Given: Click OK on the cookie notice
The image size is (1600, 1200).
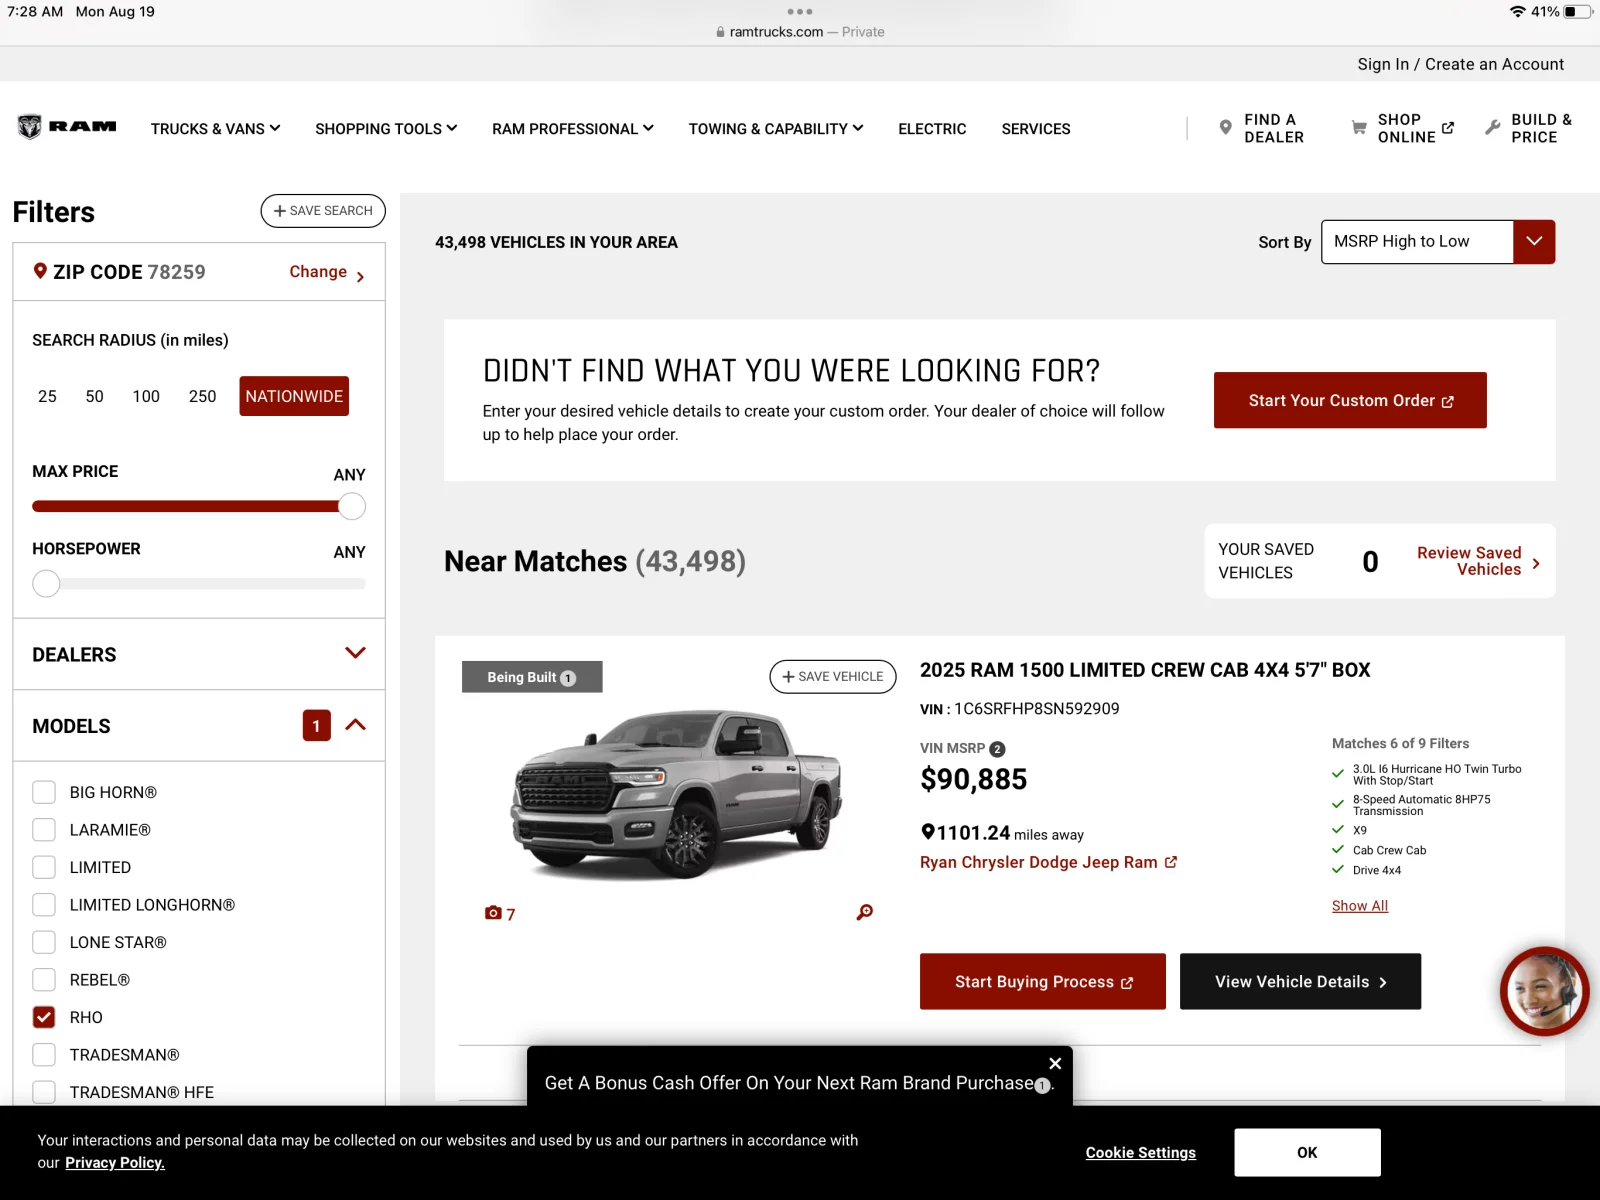Looking at the screenshot, I should pos(1307,1152).
